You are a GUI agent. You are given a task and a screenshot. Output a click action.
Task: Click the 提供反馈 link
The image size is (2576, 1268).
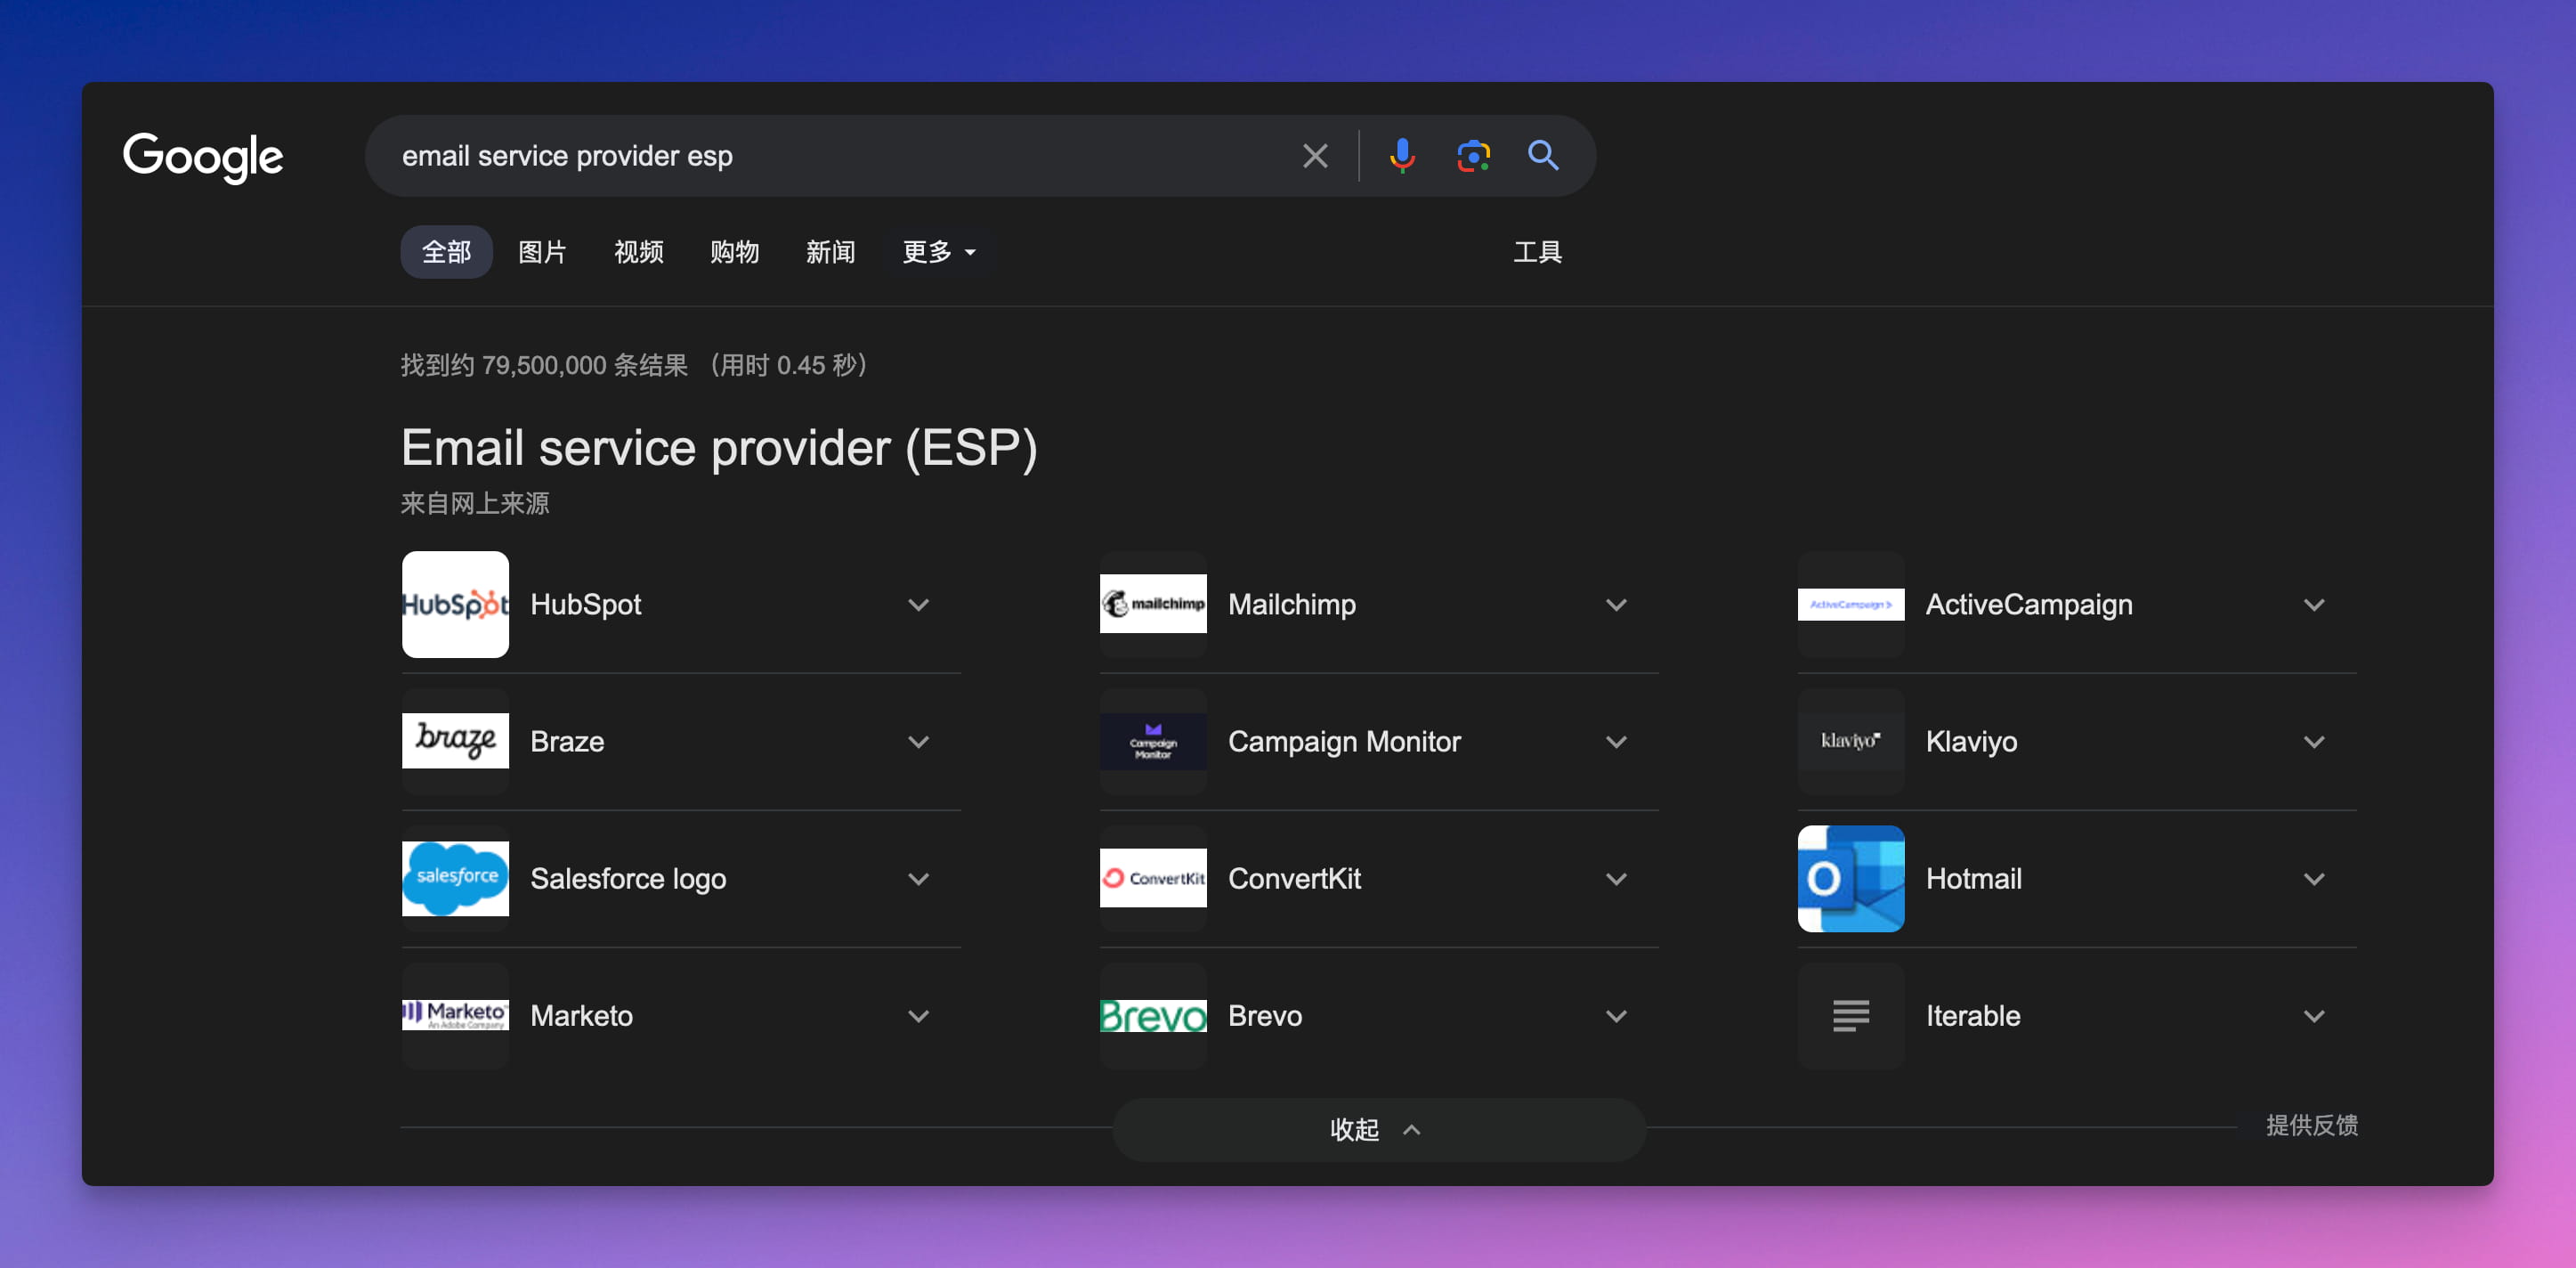pyautogui.click(x=2311, y=1125)
